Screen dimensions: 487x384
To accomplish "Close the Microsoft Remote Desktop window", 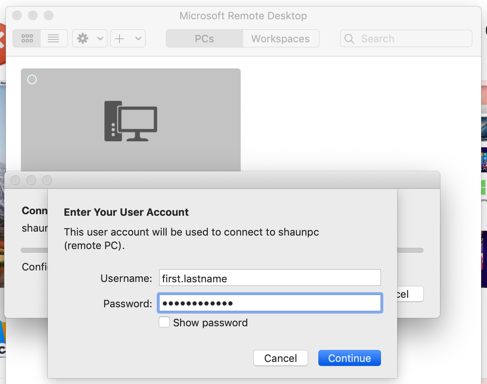I will tap(17, 15).
